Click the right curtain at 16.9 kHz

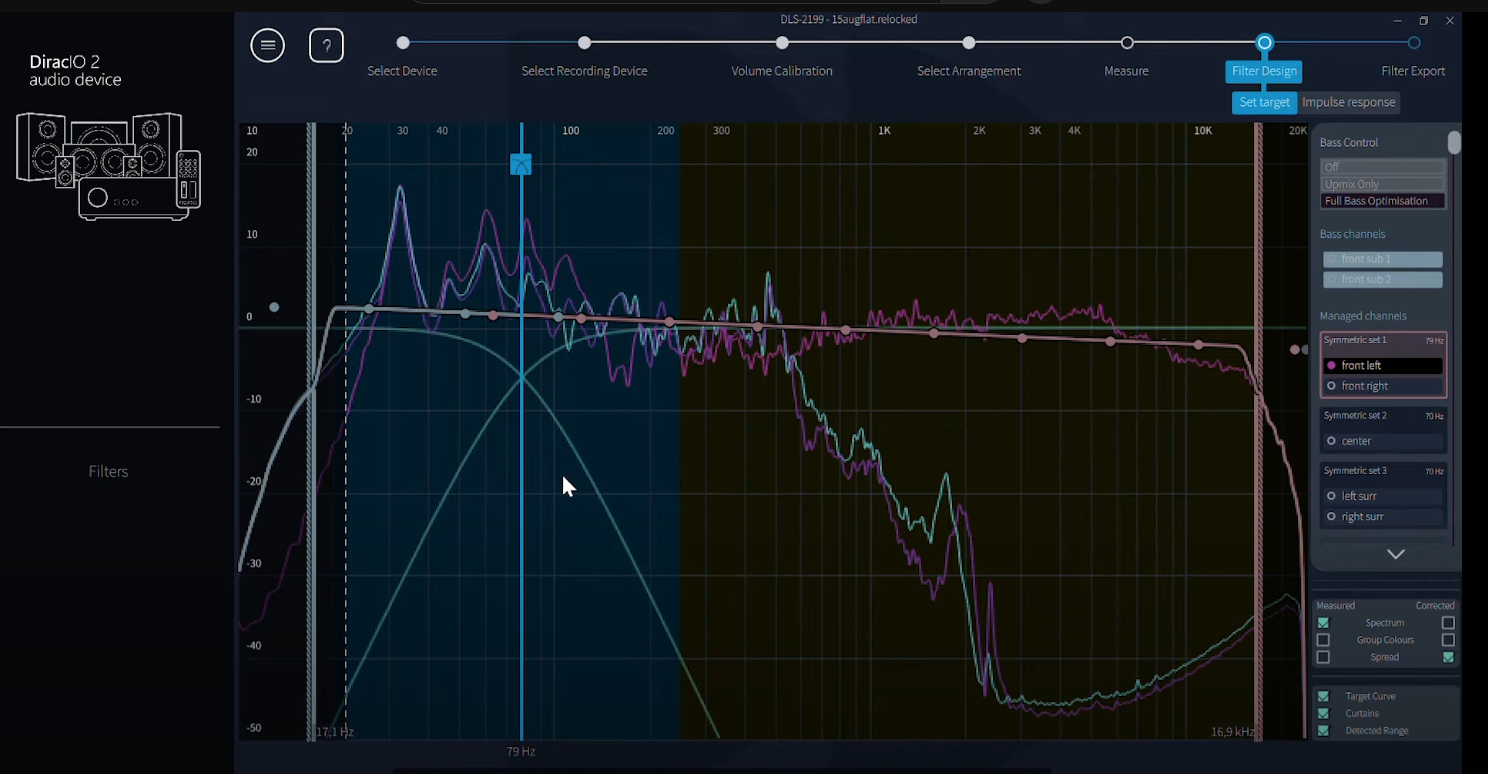(1258, 431)
